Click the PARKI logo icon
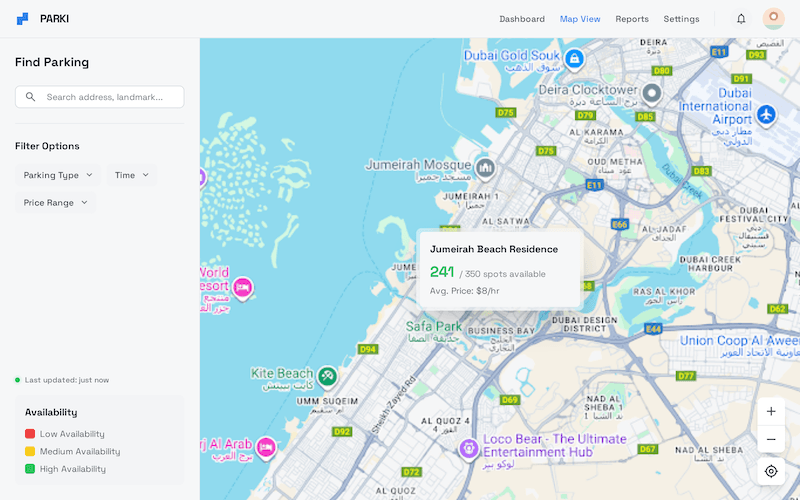800x500 pixels. 23,19
